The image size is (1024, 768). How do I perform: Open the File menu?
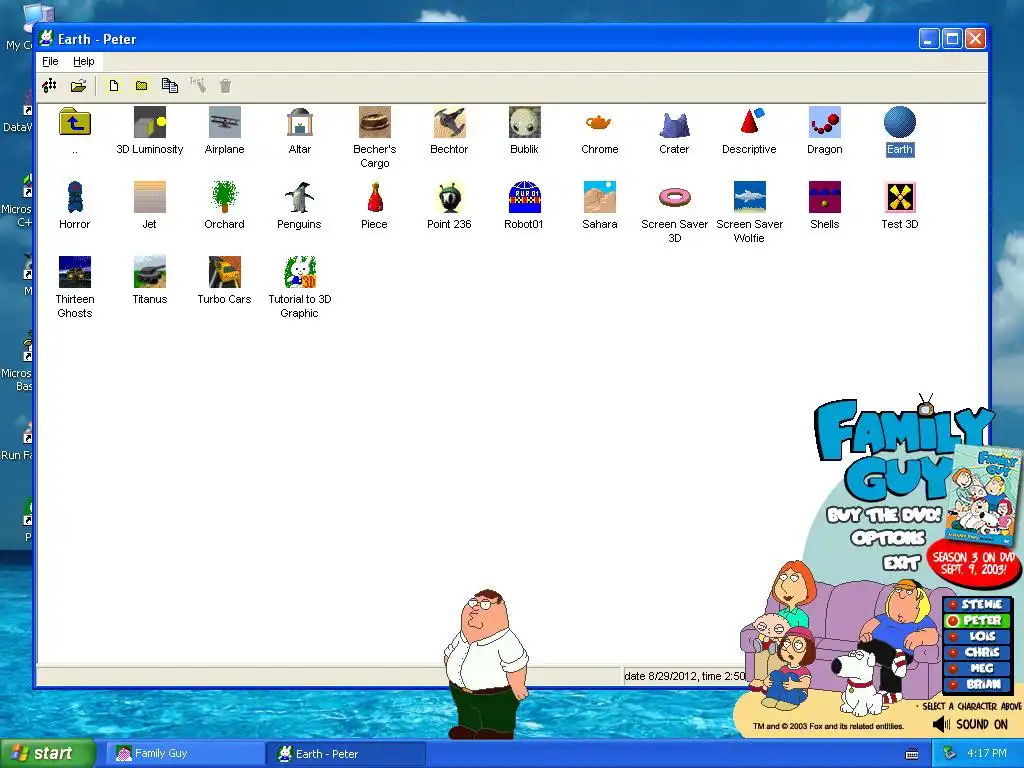click(50, 61)
